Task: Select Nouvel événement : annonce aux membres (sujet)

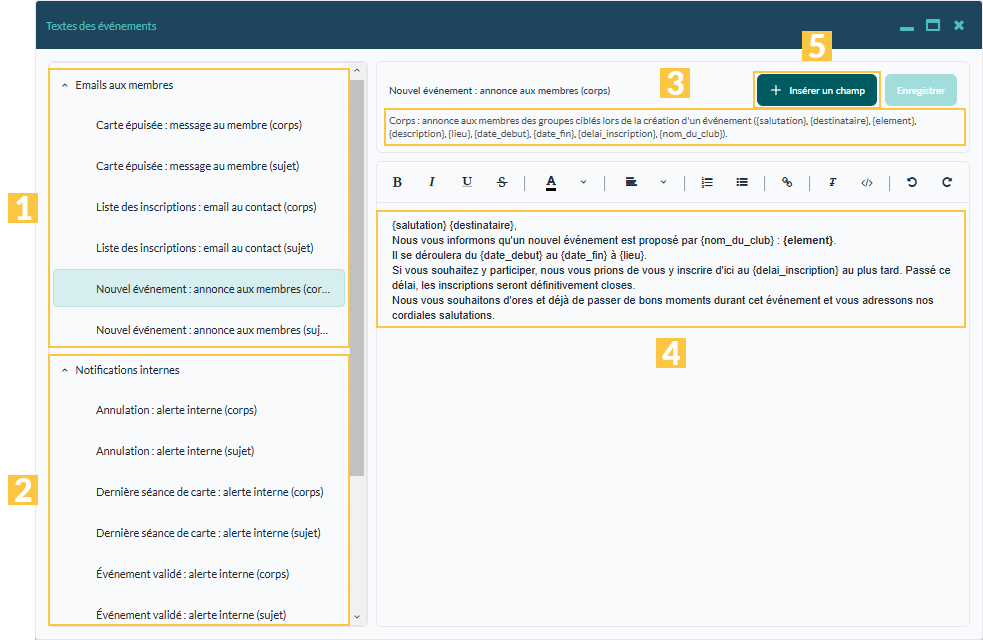Action: click(199, 330)
